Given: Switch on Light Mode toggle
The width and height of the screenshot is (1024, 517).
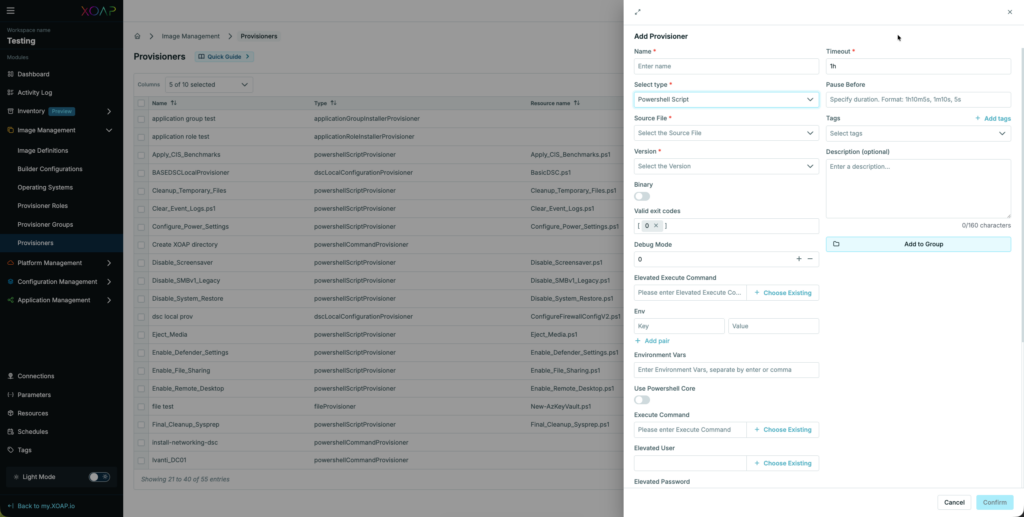Looking at the screenshot, I should (x=99, y=477).
